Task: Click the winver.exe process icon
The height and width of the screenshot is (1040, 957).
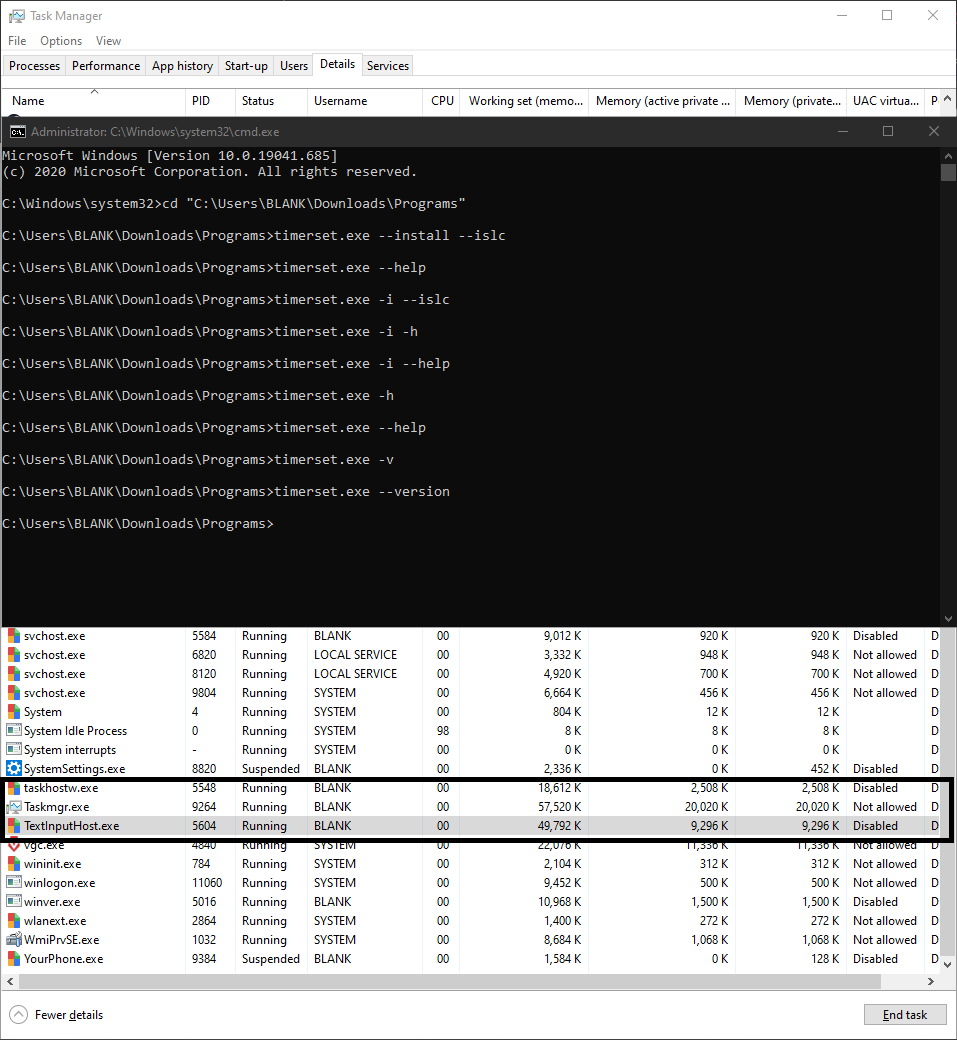Action: [x=13, y=902]
